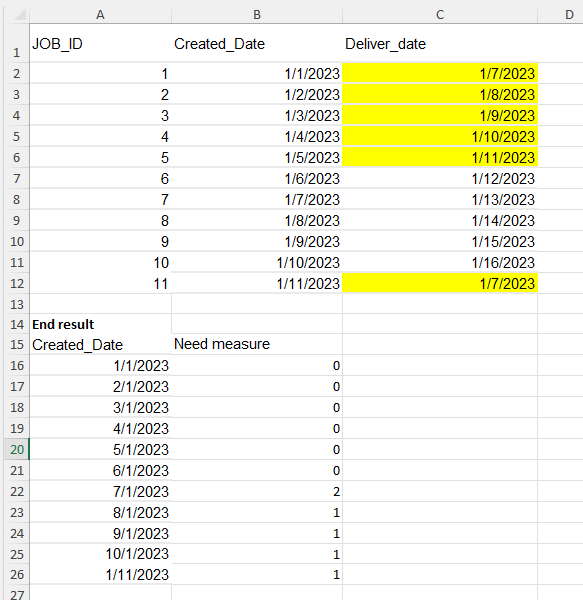Image resolution: width=583 pixels, height=600 pixels.
Task: Select row 13 header
Action: 16,304
